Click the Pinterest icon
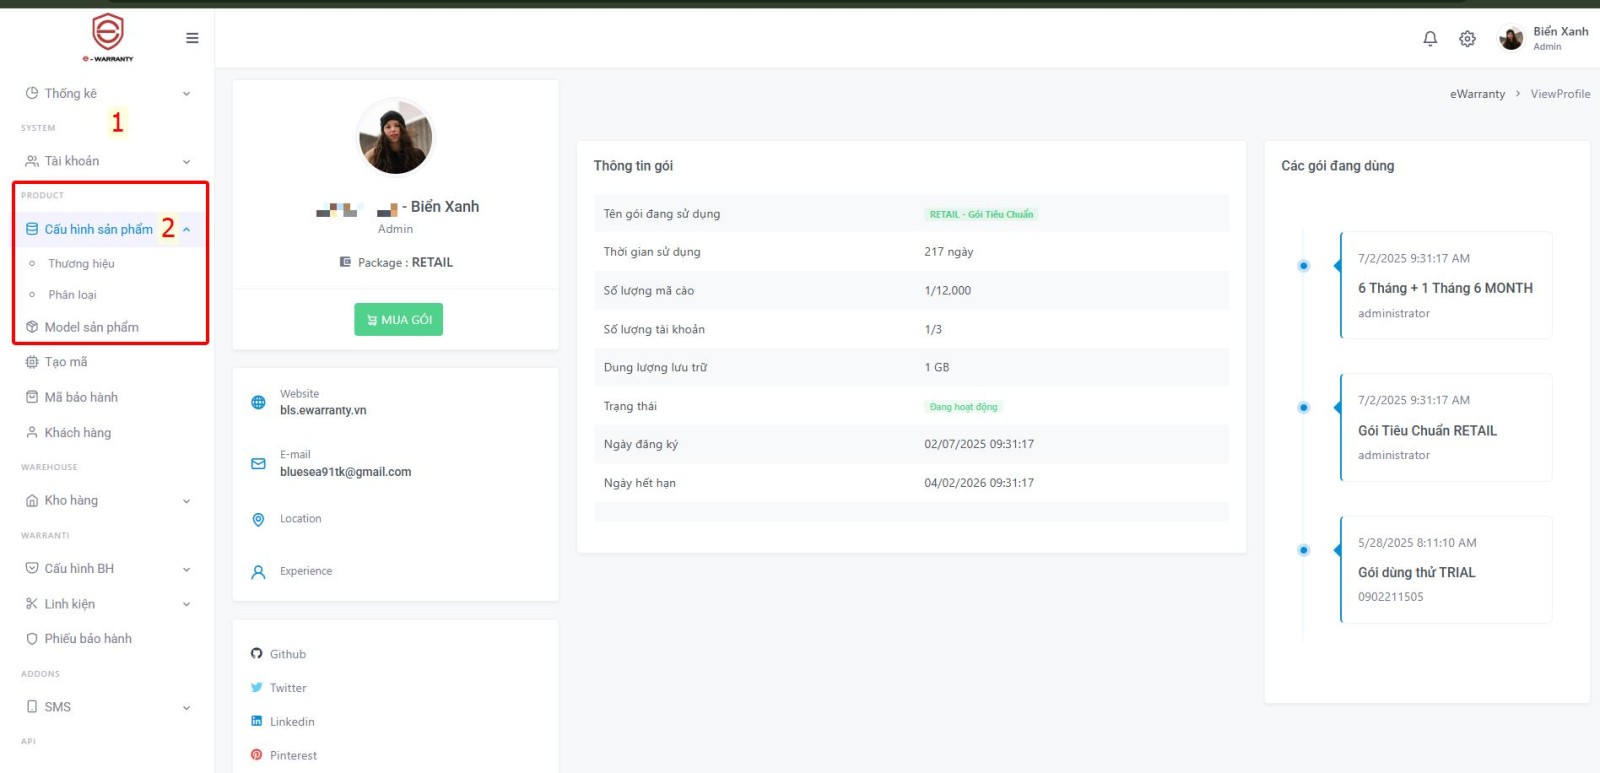The height and width of the screenshot is (773, 1600). coord(257,755)
